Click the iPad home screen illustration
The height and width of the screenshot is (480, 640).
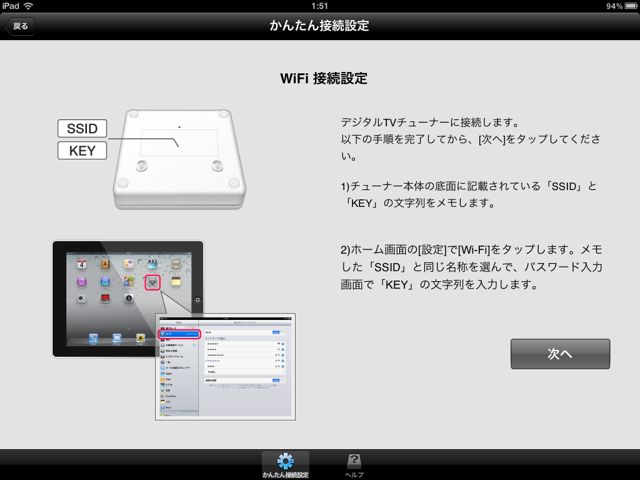128,299
